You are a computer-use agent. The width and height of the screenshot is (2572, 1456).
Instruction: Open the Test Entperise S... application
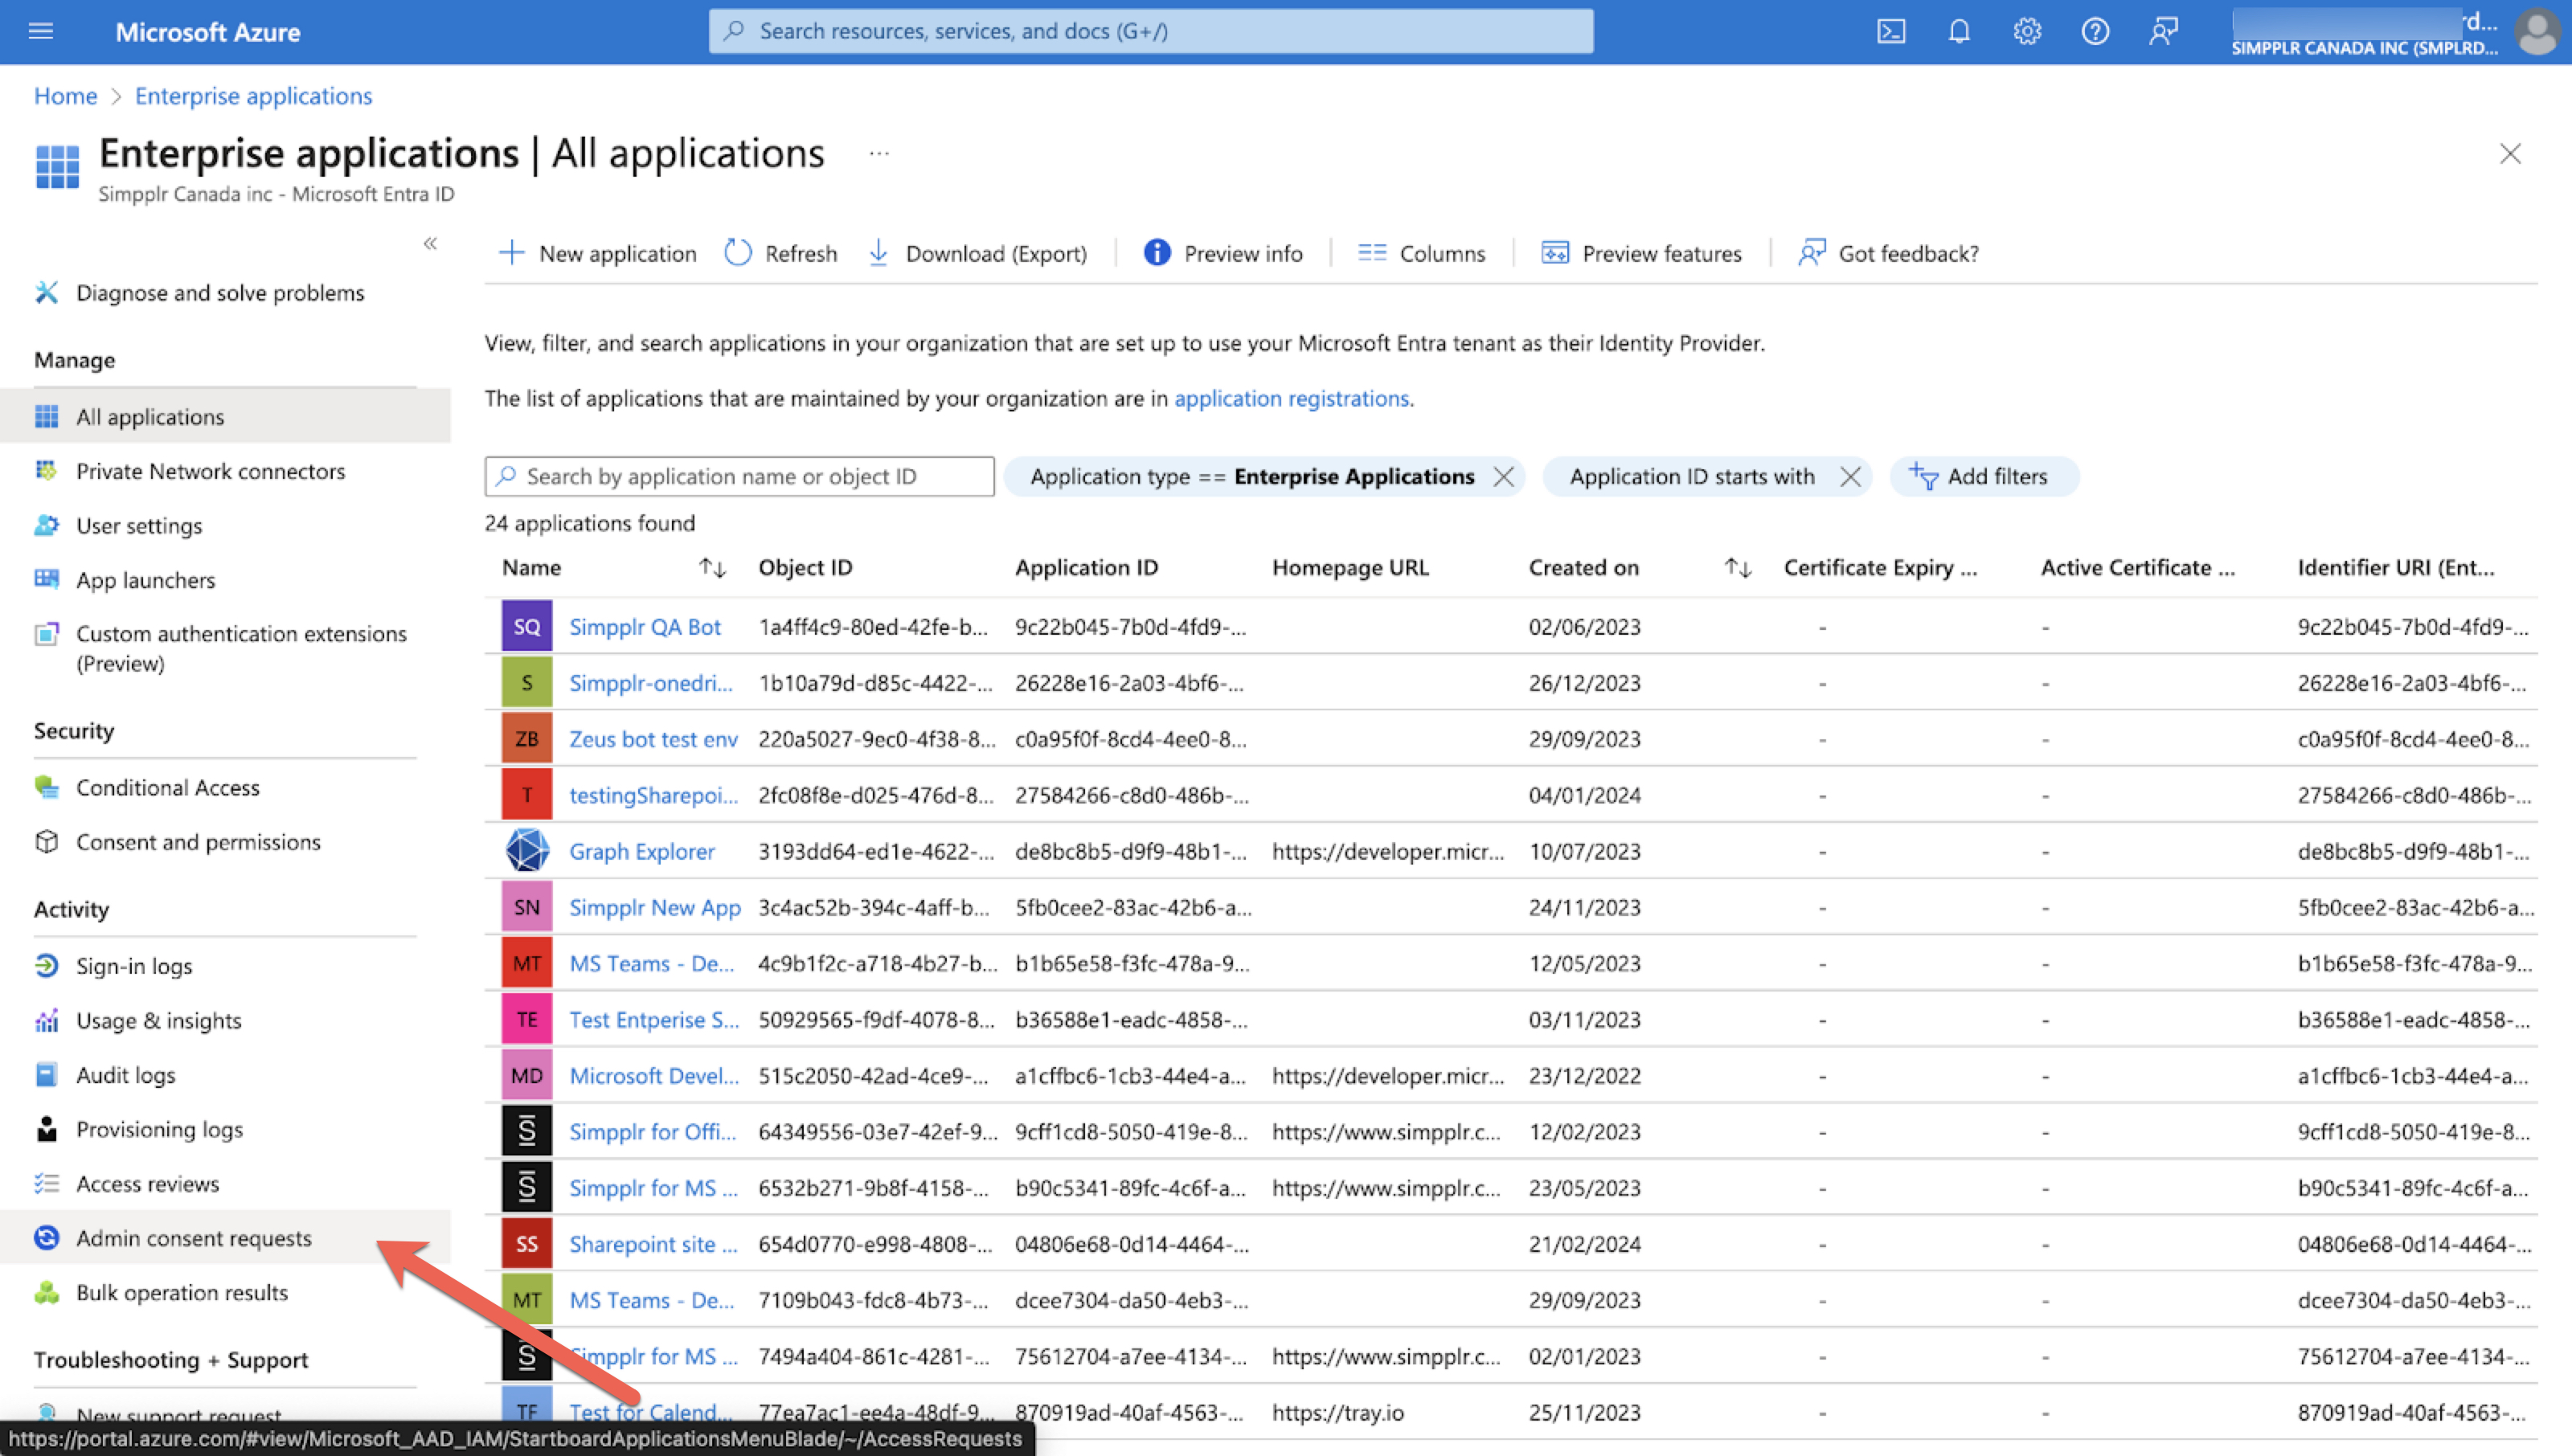coord(653,1019)
